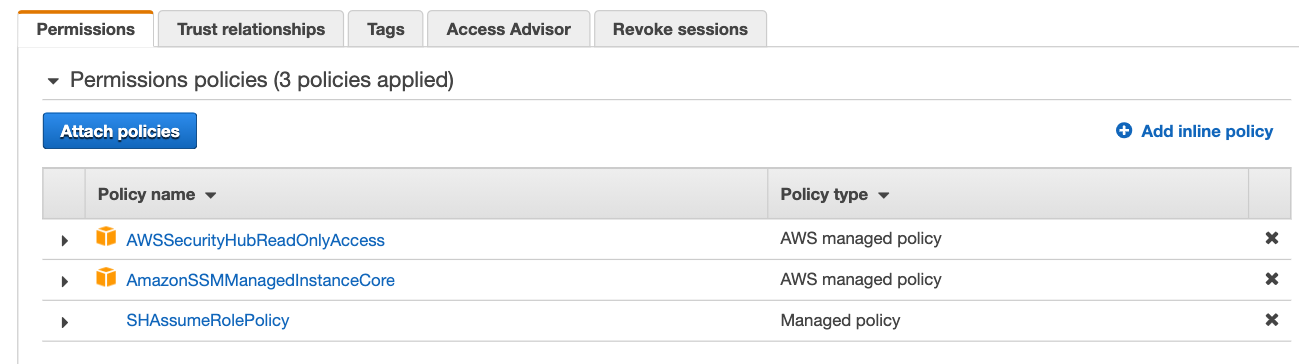Go to the Revoke sessions tab
Screen dimensions: 1299x364
pos(680,29)
